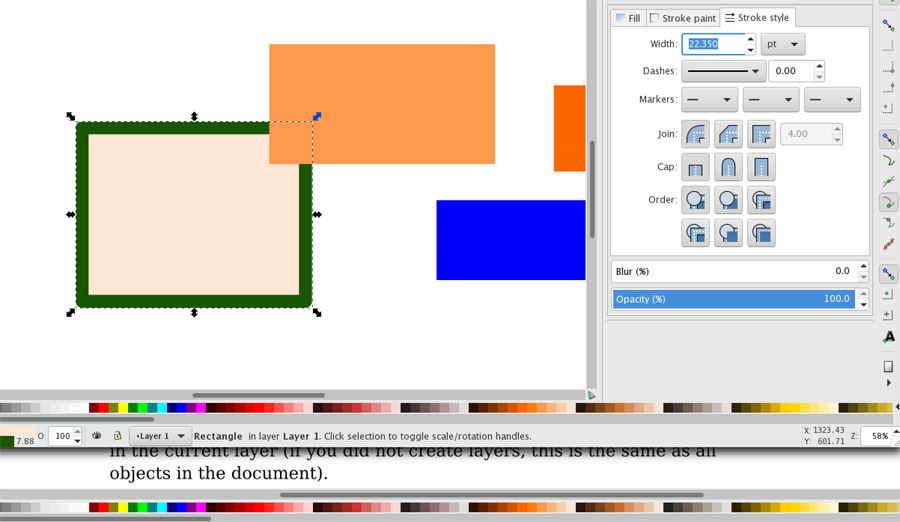Select the Stroke style tab
The width and height of the screenshot is (900, 522).
click(757, 18)
